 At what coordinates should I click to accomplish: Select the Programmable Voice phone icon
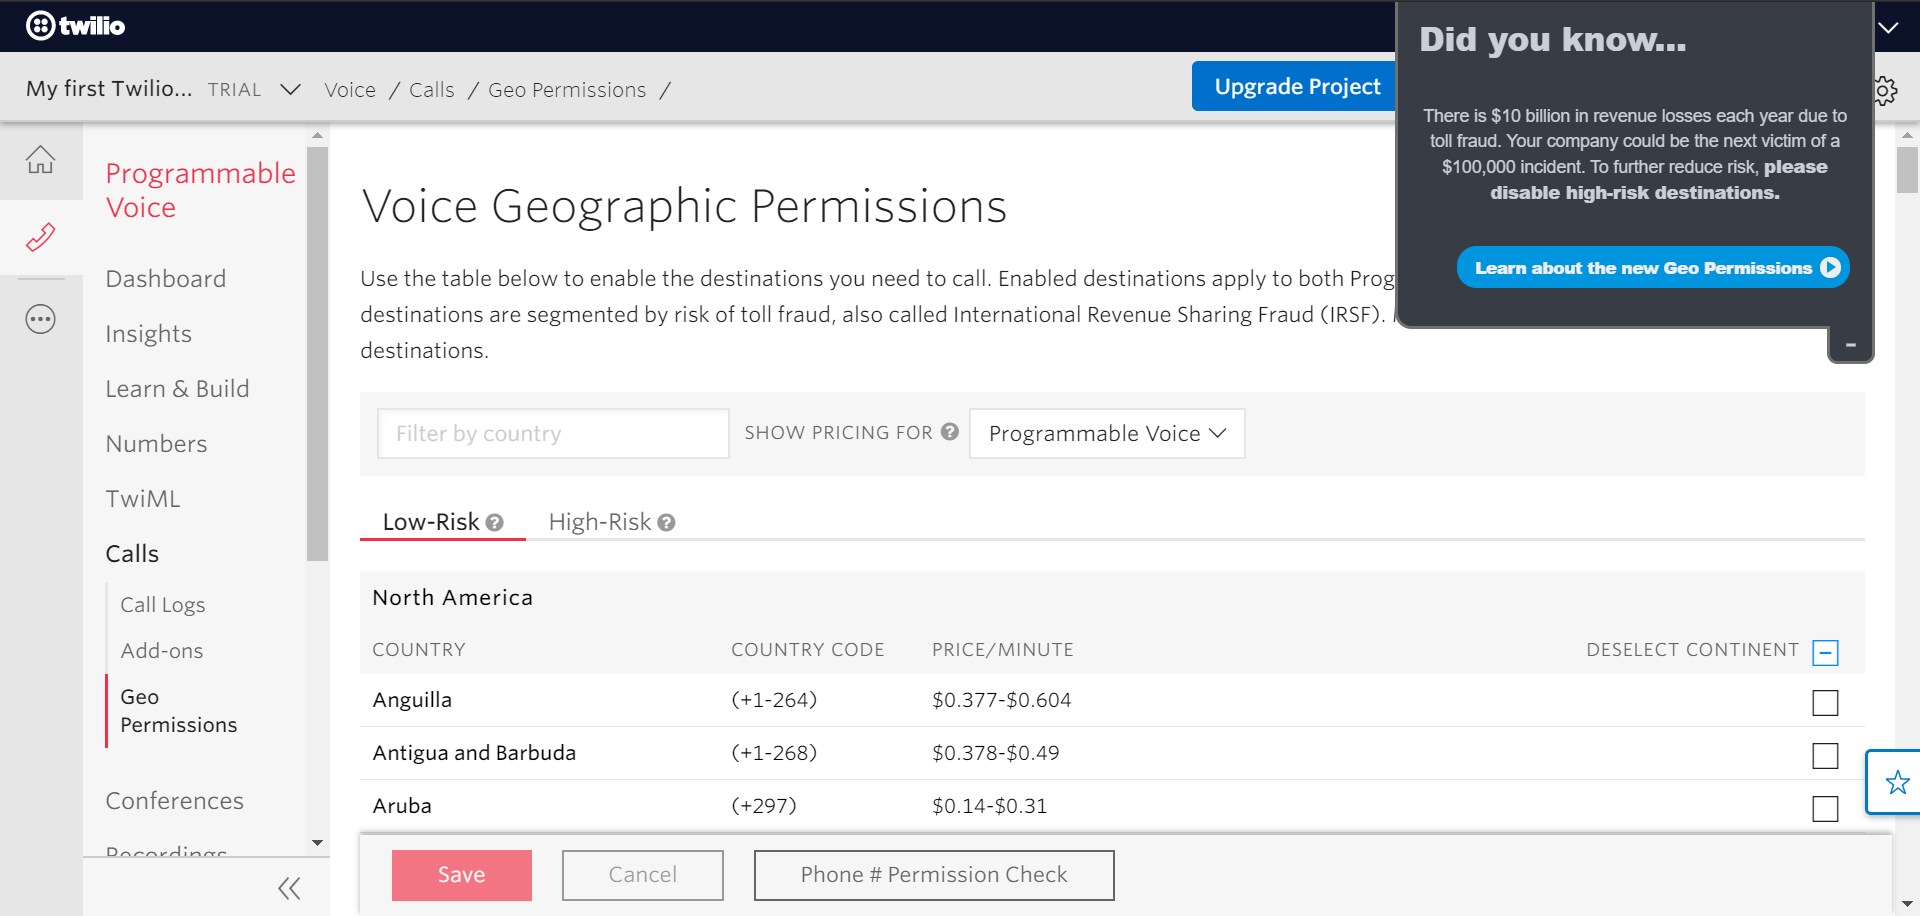(x=40, y=239)
